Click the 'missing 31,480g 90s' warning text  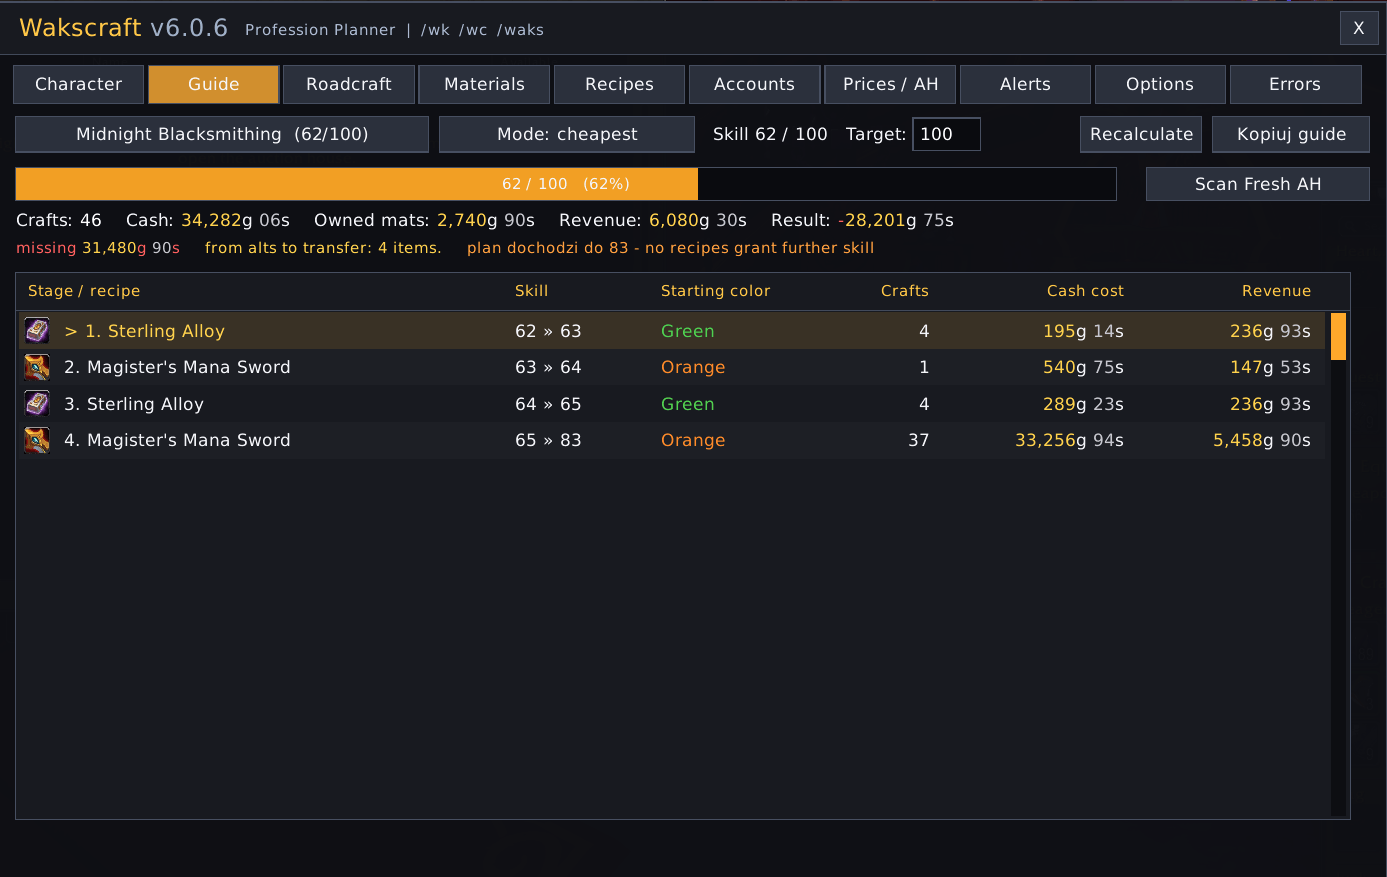click(x=98, y=248)
